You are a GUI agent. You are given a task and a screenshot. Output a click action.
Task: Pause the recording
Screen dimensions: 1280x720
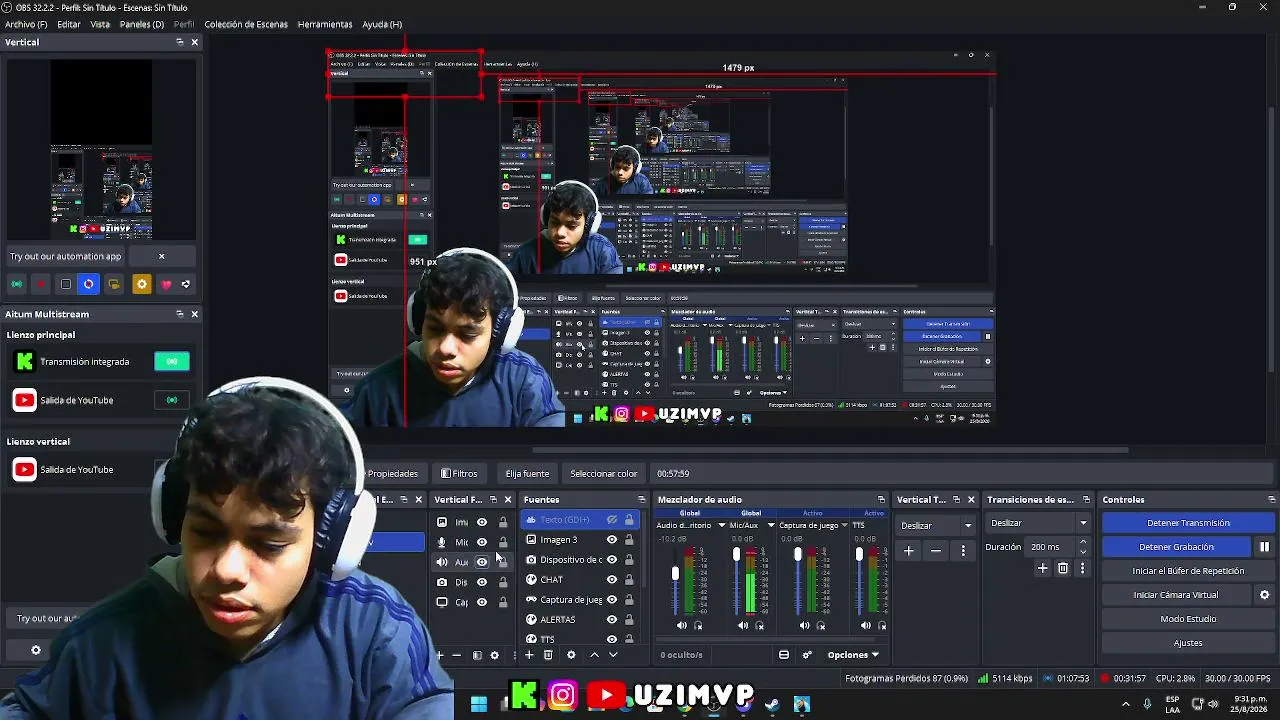pyautogui.click(x=1264, y=547)
